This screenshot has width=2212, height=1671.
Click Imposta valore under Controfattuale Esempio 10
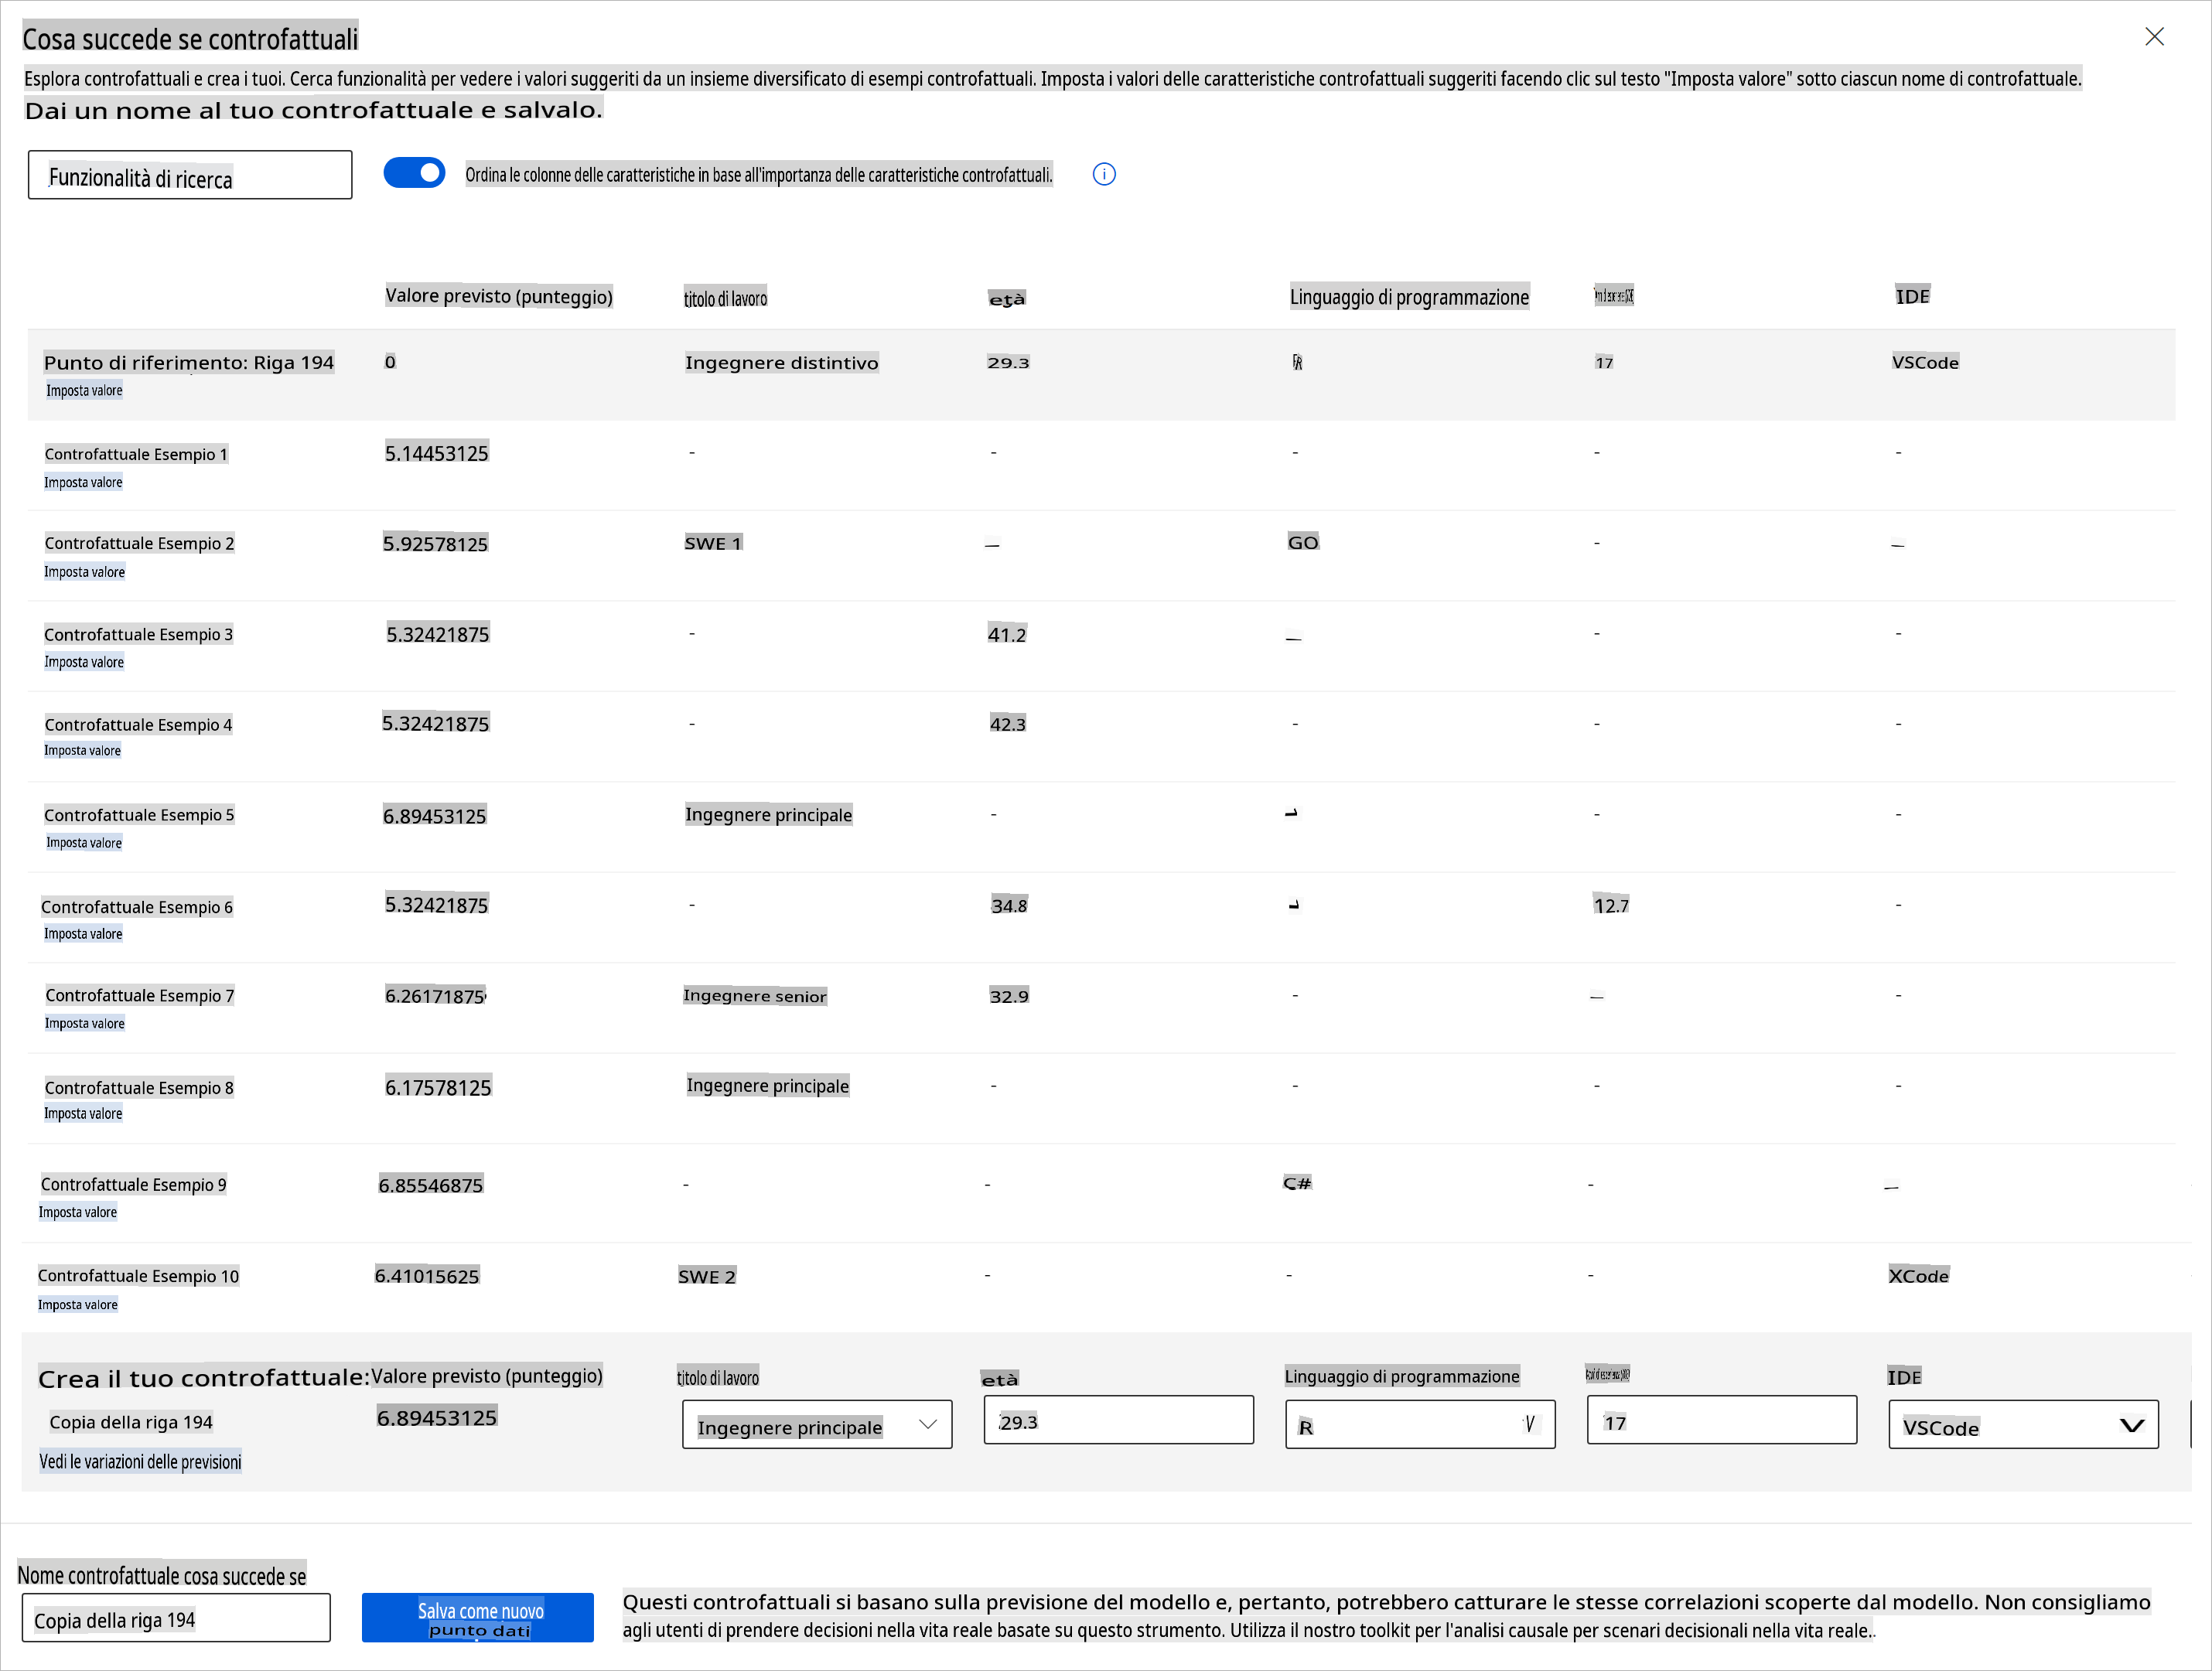(x=78, y=1304)
